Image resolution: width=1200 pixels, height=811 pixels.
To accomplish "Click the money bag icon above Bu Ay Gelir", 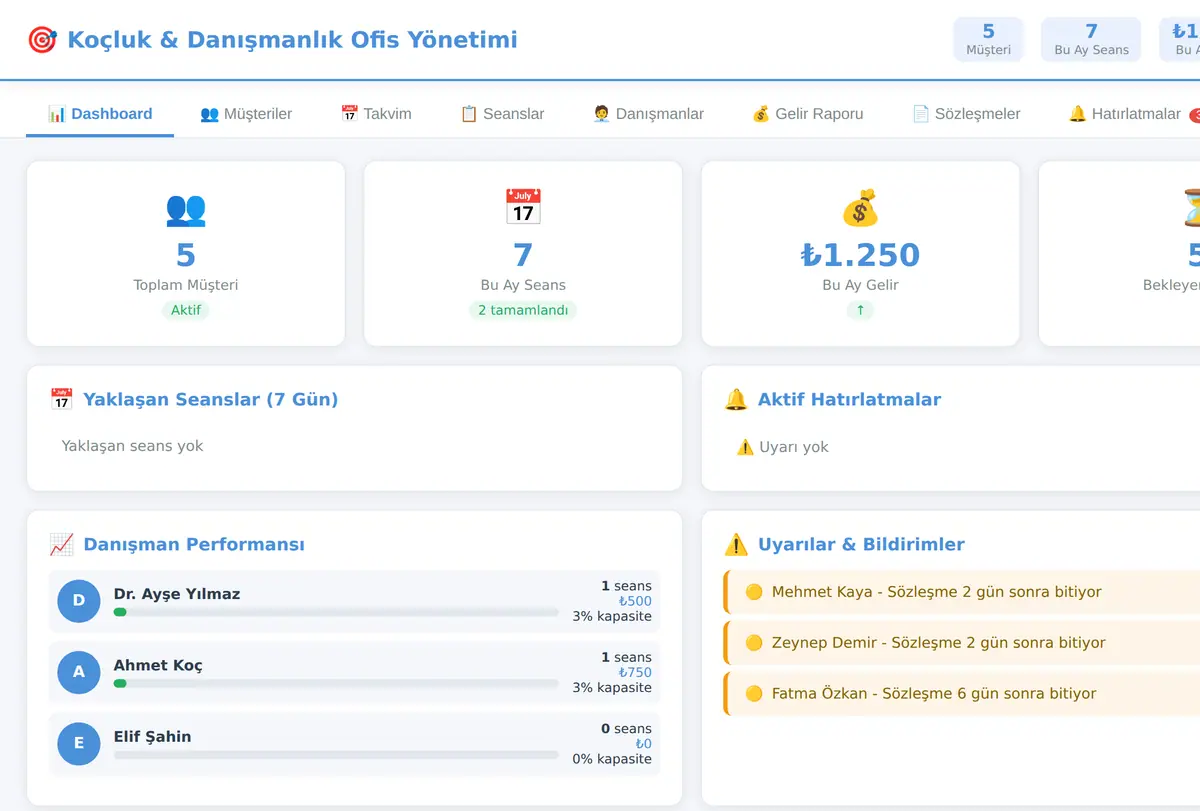I will coord(860,208).
